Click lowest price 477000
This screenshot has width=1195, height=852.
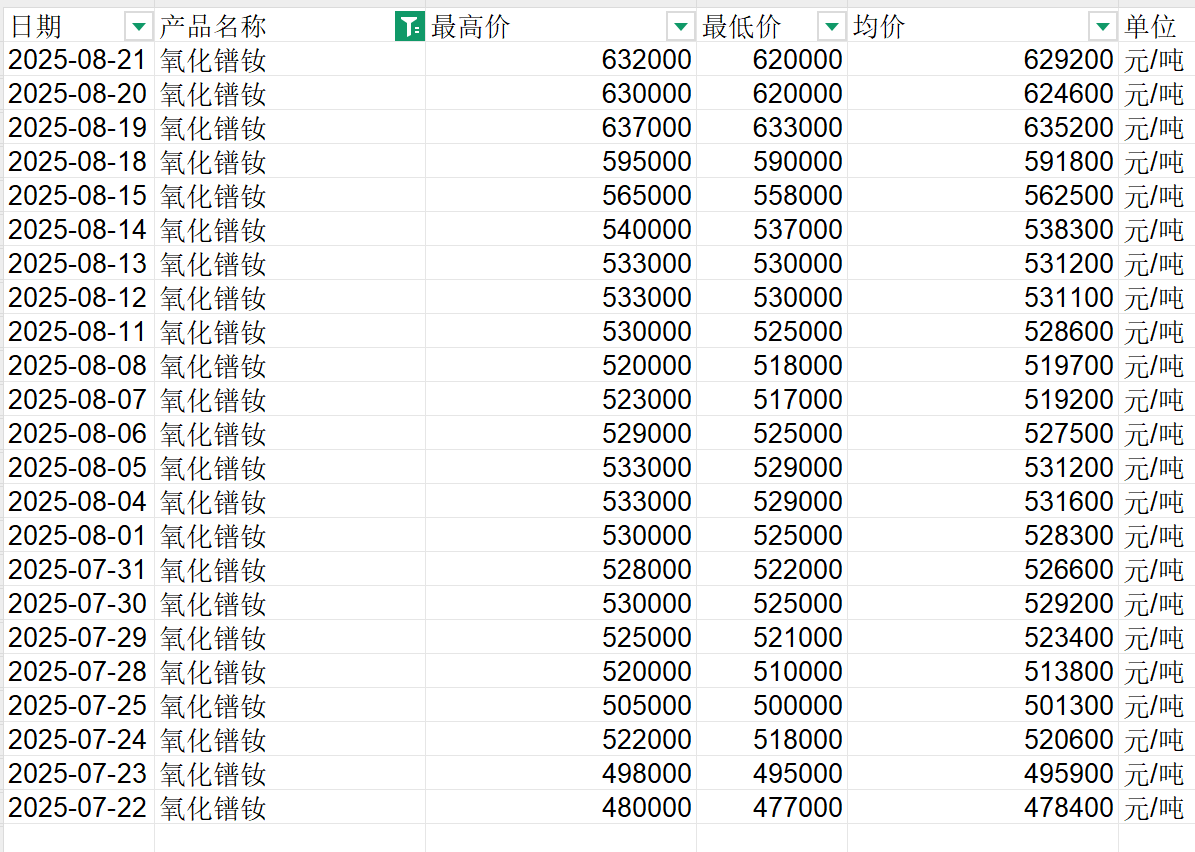pos(771,807)
